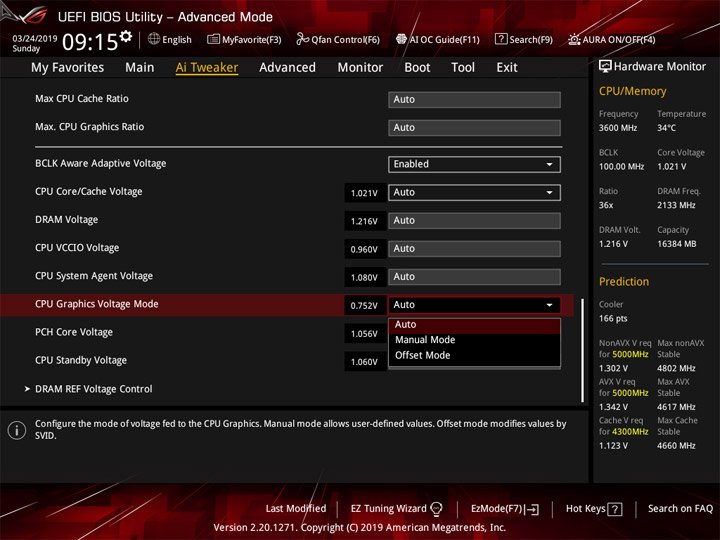Open AI OC Guide(F11)

click(x=438, y=39)
